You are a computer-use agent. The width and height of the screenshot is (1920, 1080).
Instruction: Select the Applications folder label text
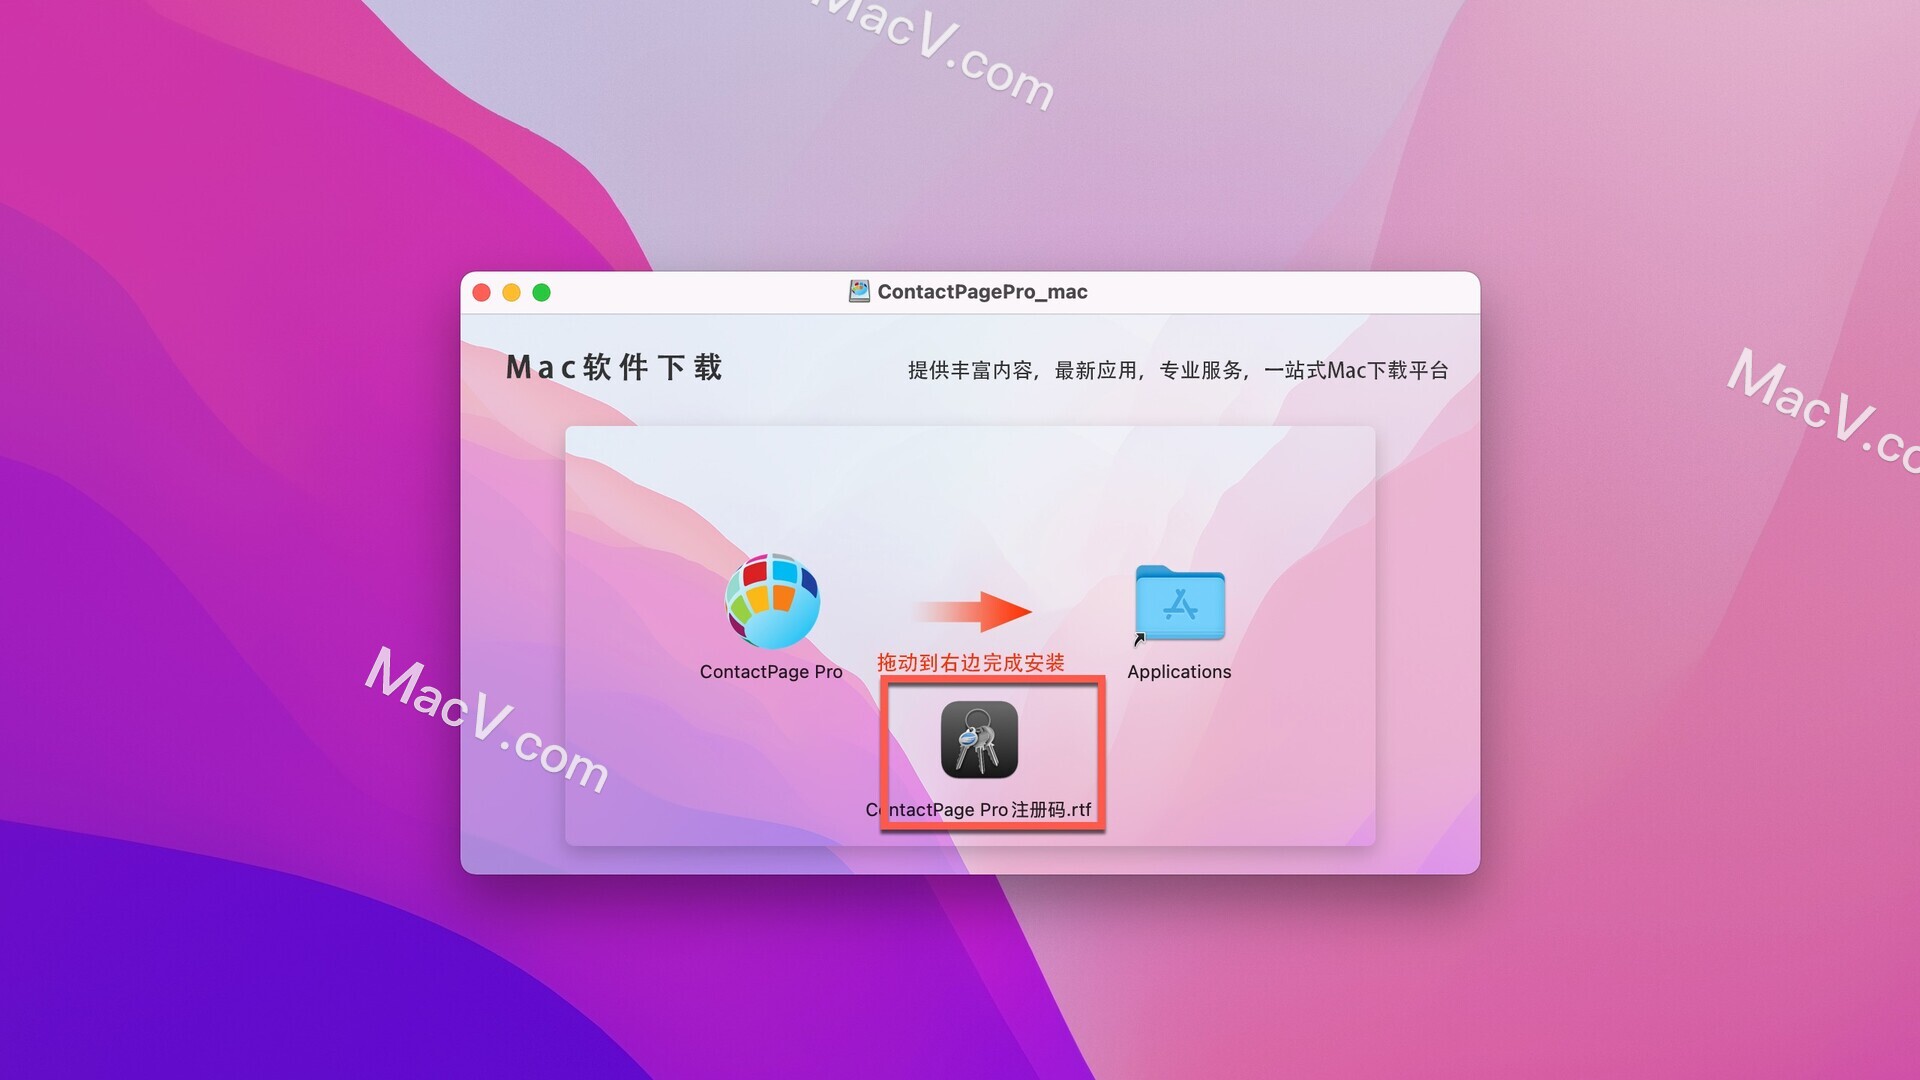[x=1179, y=670]
